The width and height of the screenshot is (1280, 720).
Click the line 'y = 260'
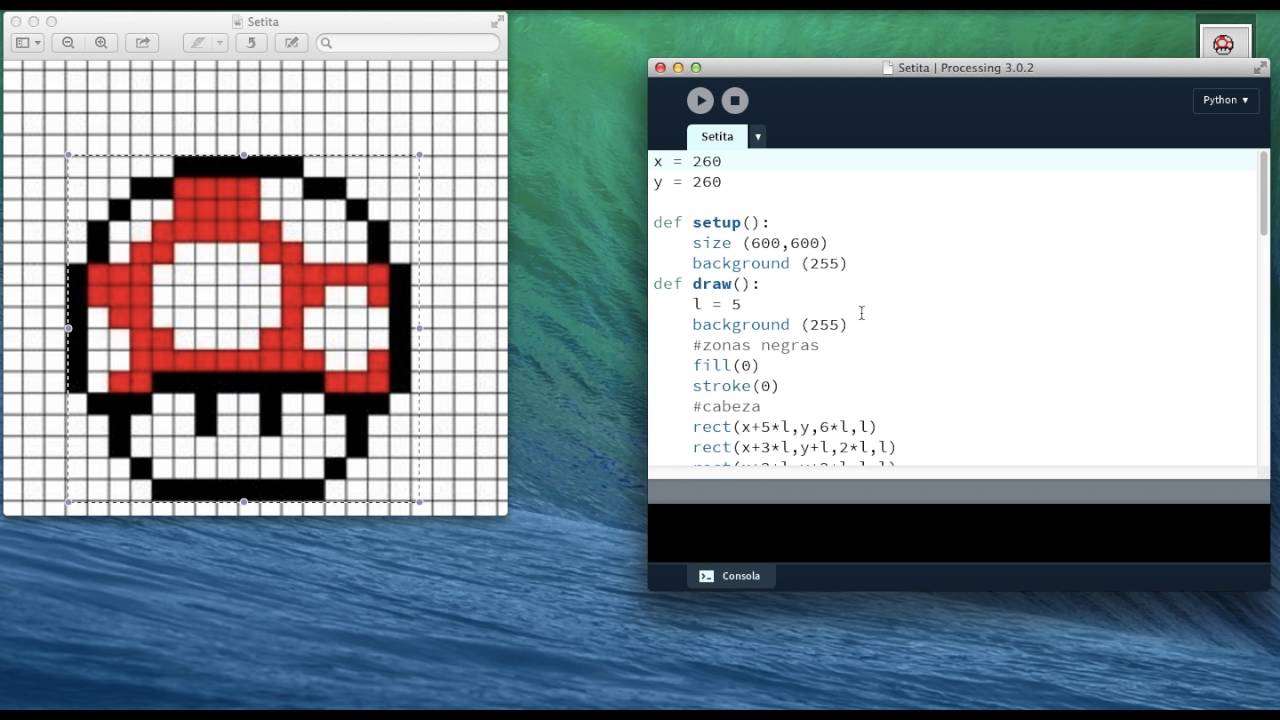pyautogui.click(x=687, y=182)
